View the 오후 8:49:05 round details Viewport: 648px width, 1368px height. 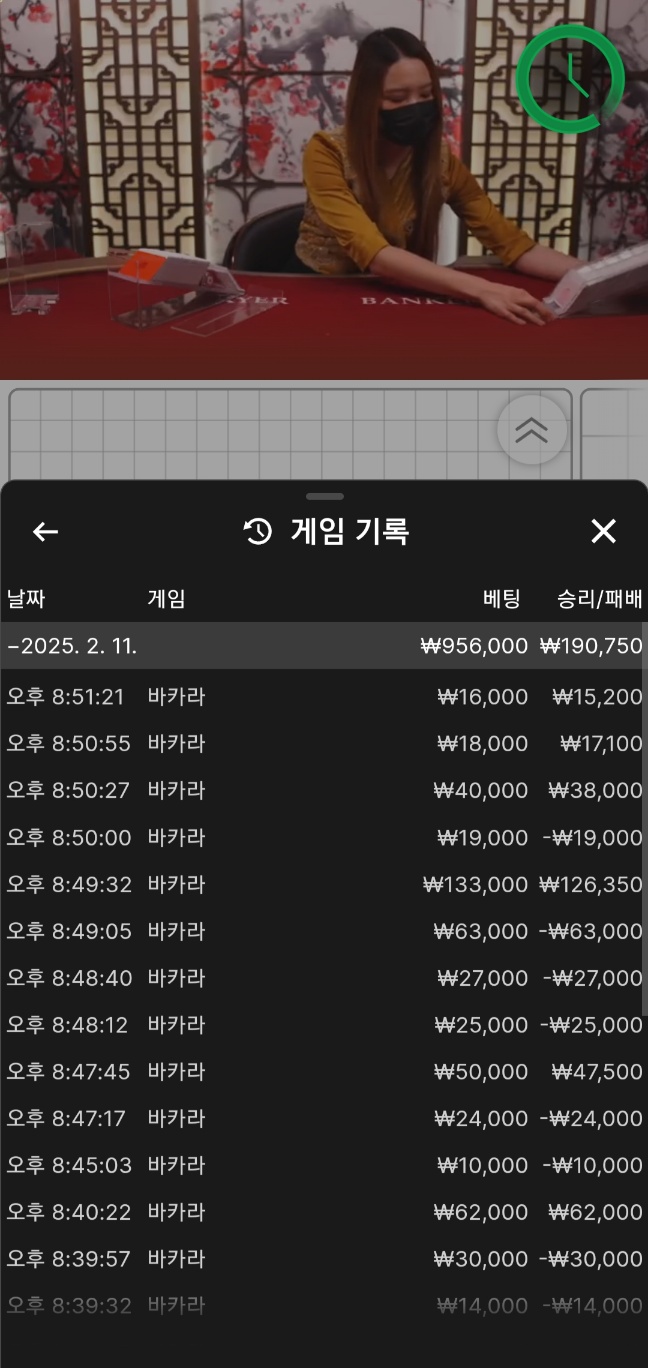click(x=324, y=932)
